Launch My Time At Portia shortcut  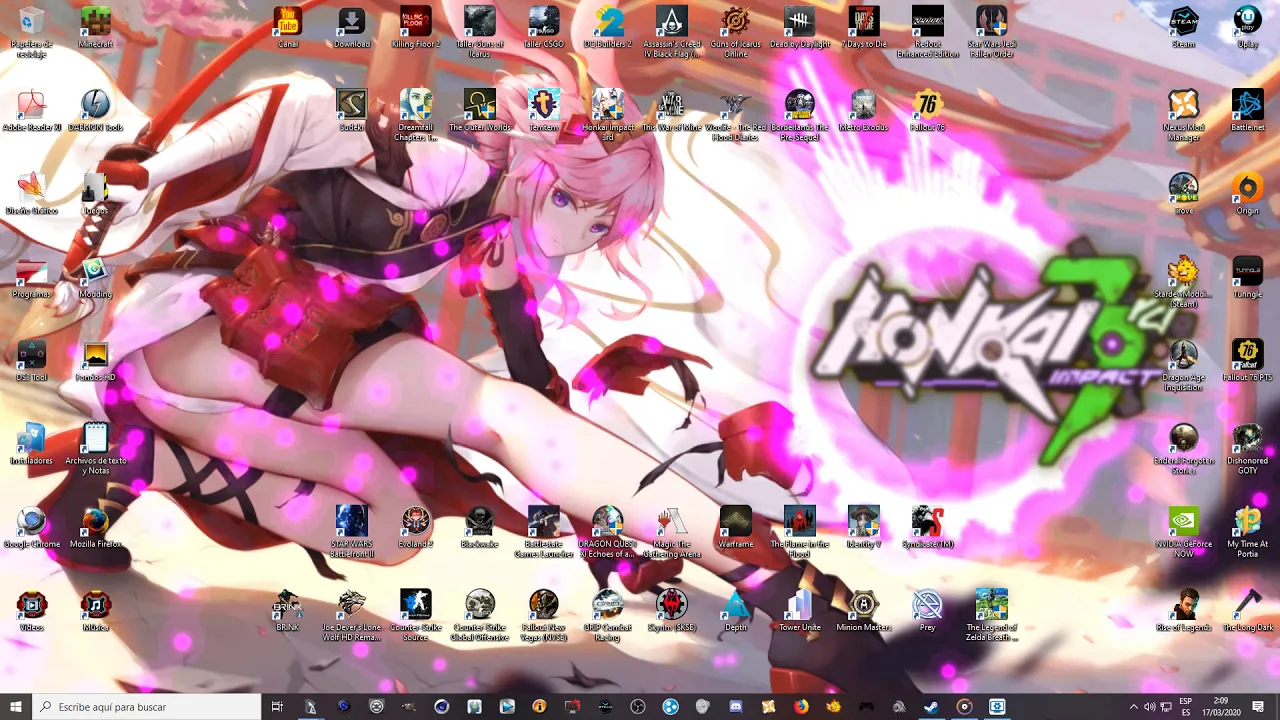(1247, 531)
